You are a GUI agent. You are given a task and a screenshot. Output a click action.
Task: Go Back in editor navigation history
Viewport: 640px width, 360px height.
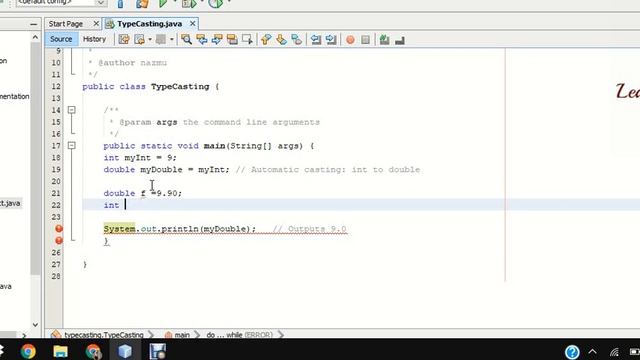click(x=140, y=39)
